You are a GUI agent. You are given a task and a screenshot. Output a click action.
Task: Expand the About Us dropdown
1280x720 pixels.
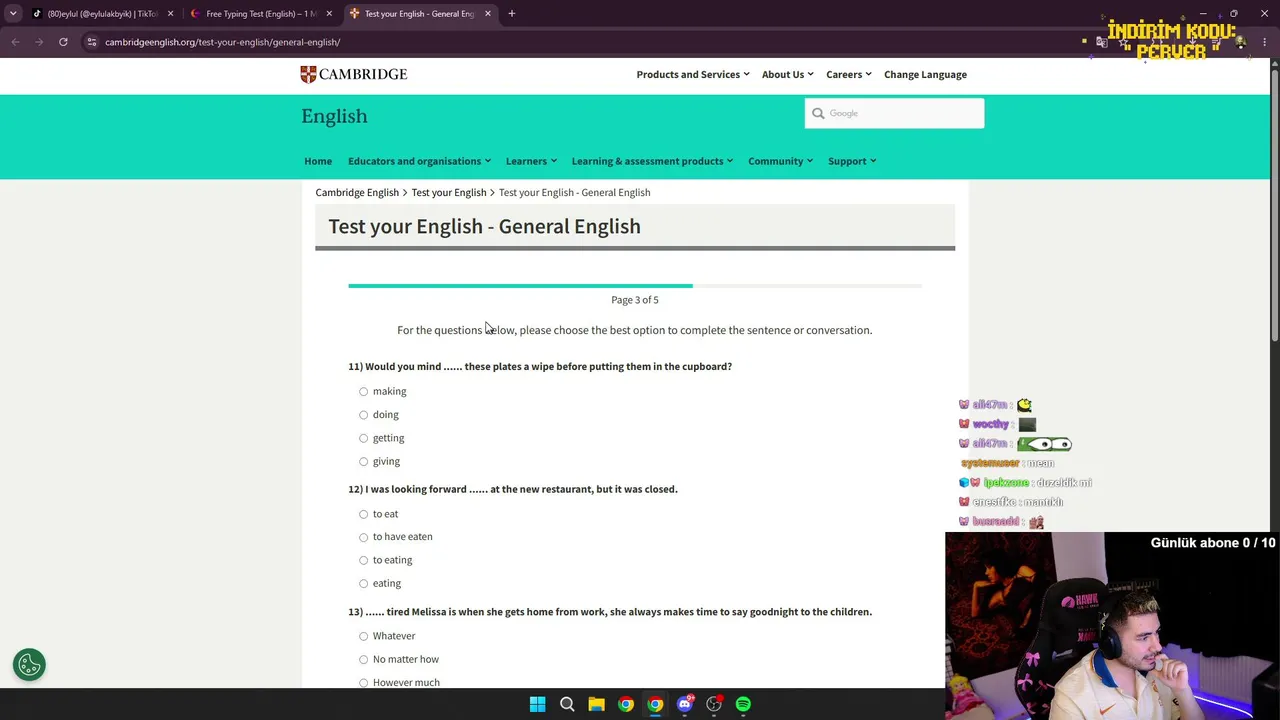787,74
